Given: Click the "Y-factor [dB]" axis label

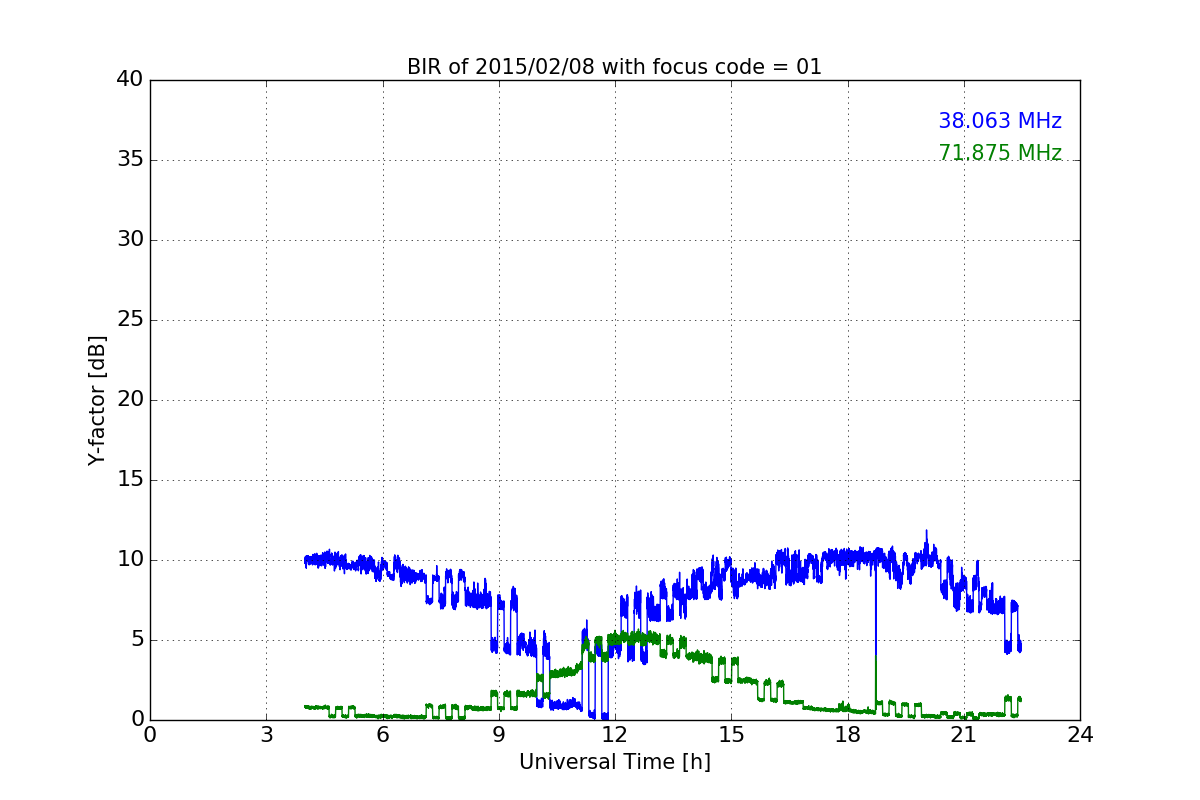Looking at the screenshot, I should tap(97, 400).
